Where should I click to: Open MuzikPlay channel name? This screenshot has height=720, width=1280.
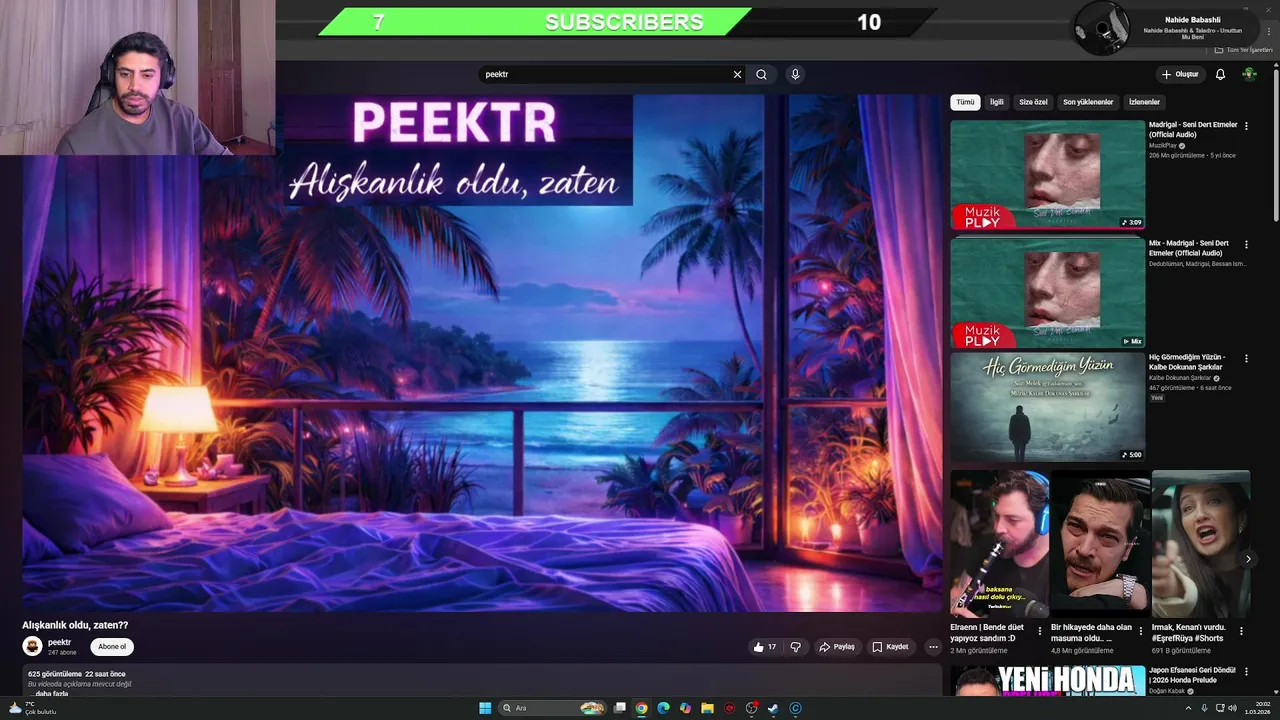point(1162,145)
